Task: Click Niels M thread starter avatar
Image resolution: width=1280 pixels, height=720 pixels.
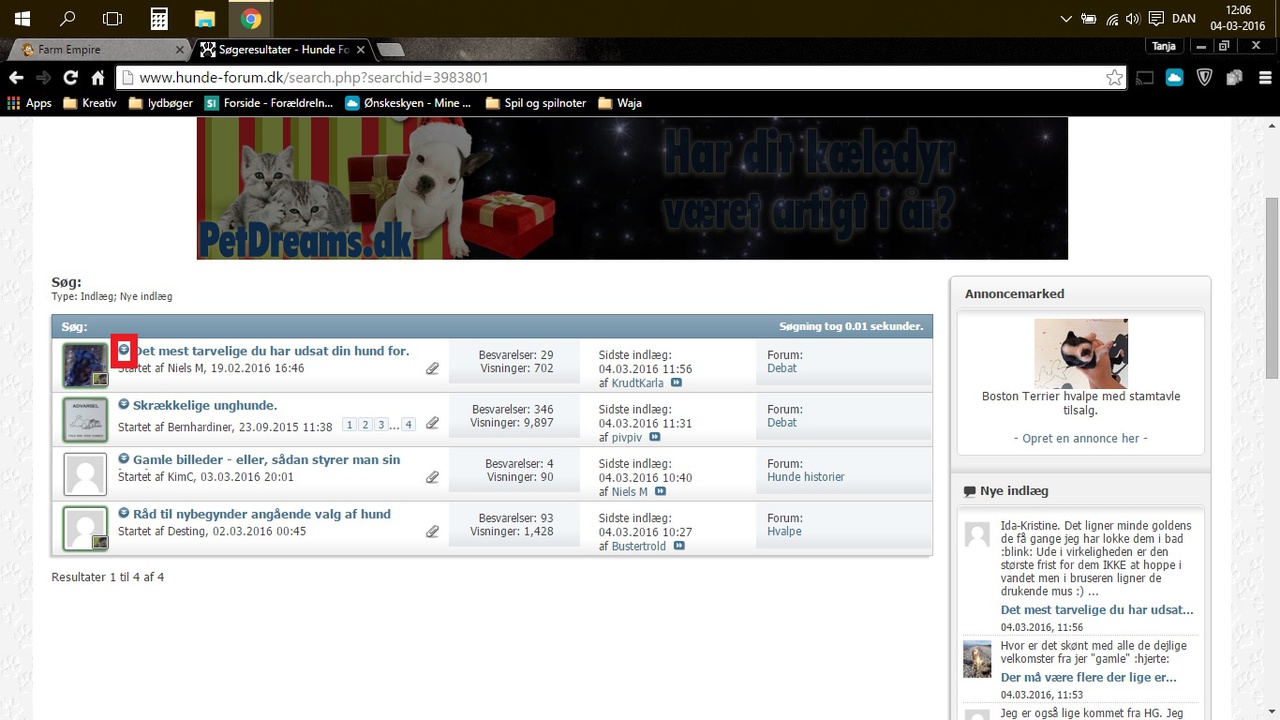Action: 85,365
